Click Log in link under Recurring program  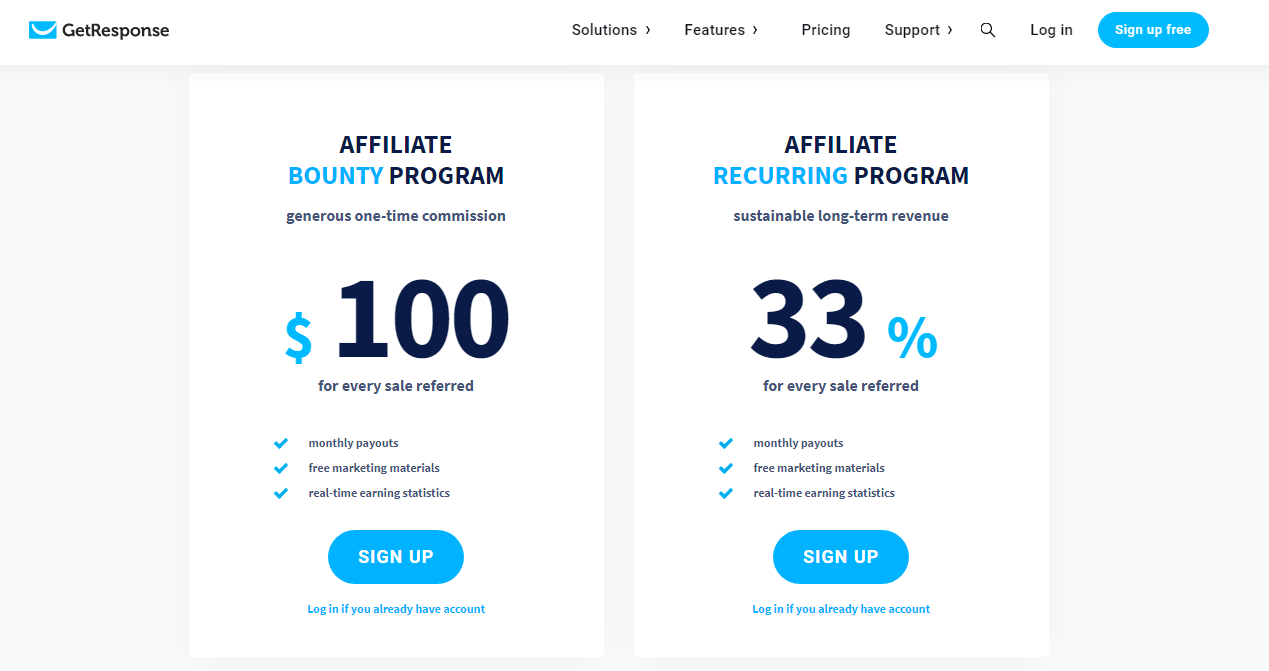(841, 609)
